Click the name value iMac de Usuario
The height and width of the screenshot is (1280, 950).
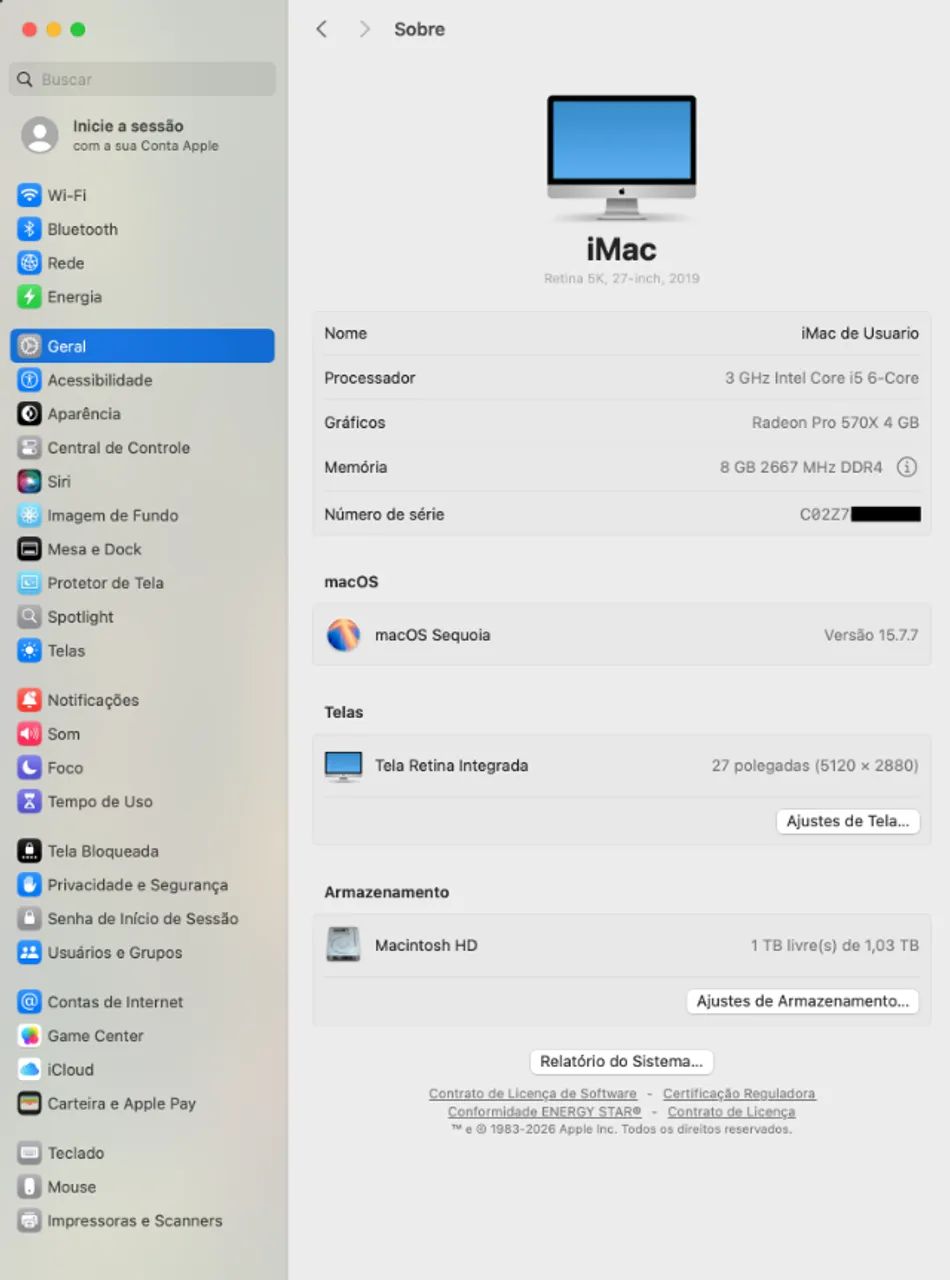click(860, 334)
